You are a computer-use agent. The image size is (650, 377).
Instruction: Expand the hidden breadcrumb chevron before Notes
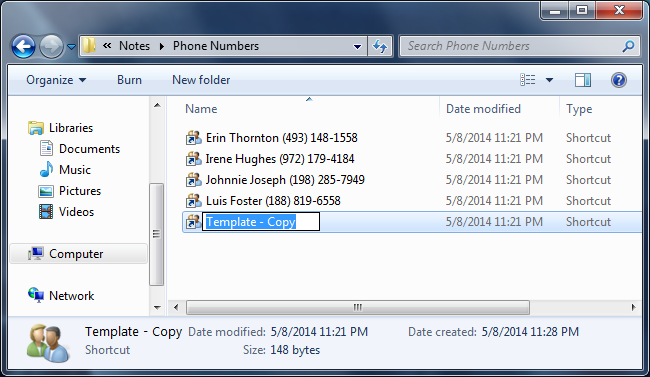tap(107, 46)
